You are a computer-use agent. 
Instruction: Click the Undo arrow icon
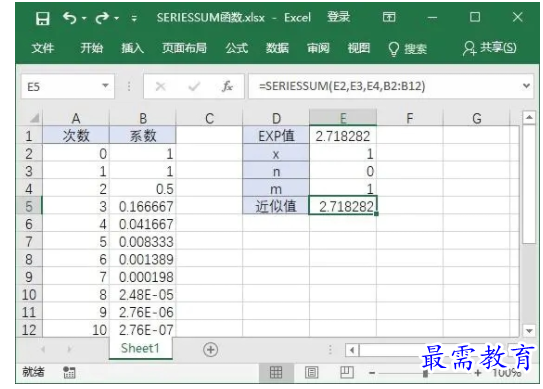point(70,18)
